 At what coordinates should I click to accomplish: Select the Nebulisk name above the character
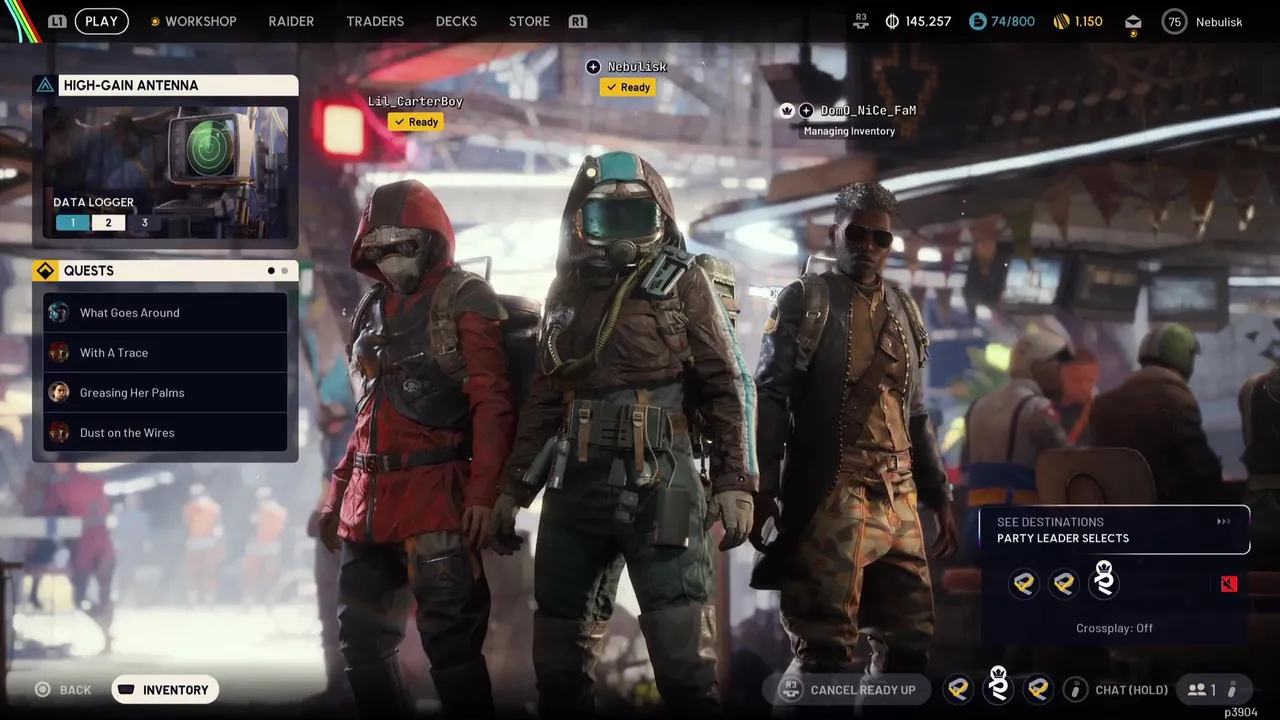coord(637,67)
